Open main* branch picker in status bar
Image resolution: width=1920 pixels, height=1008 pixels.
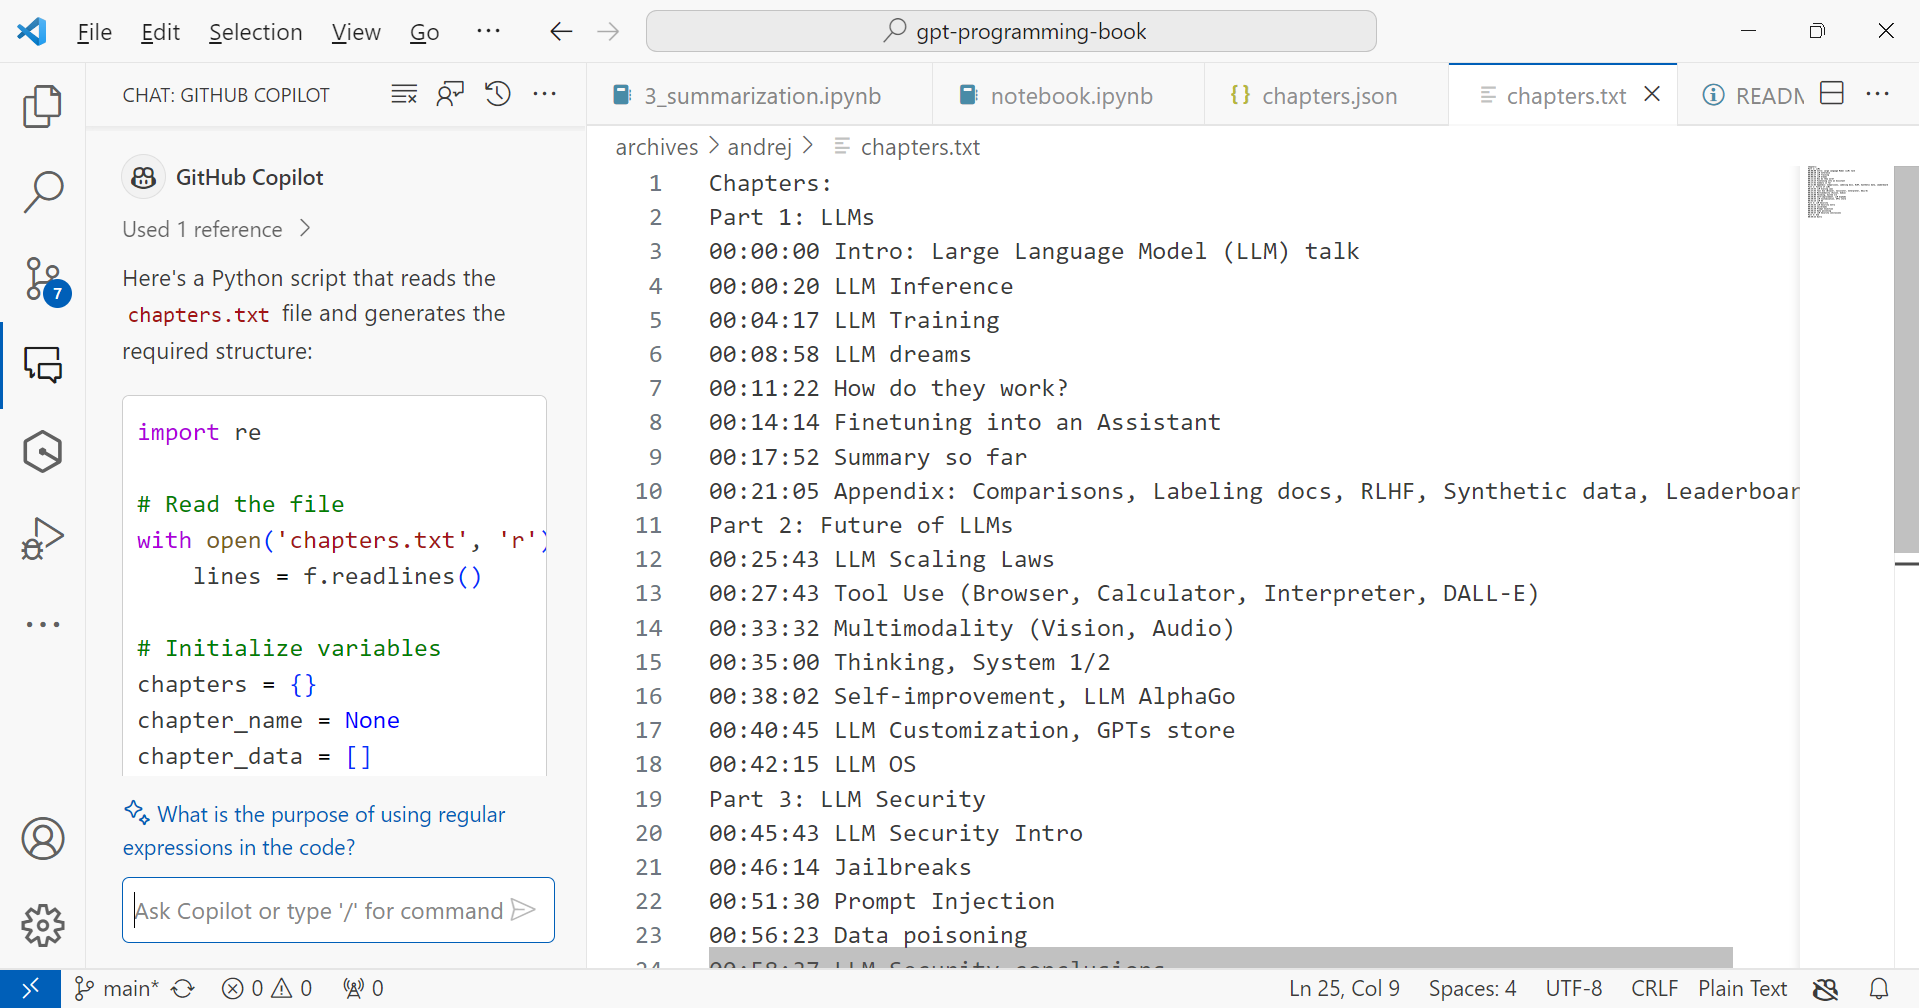tap(117, 988)
